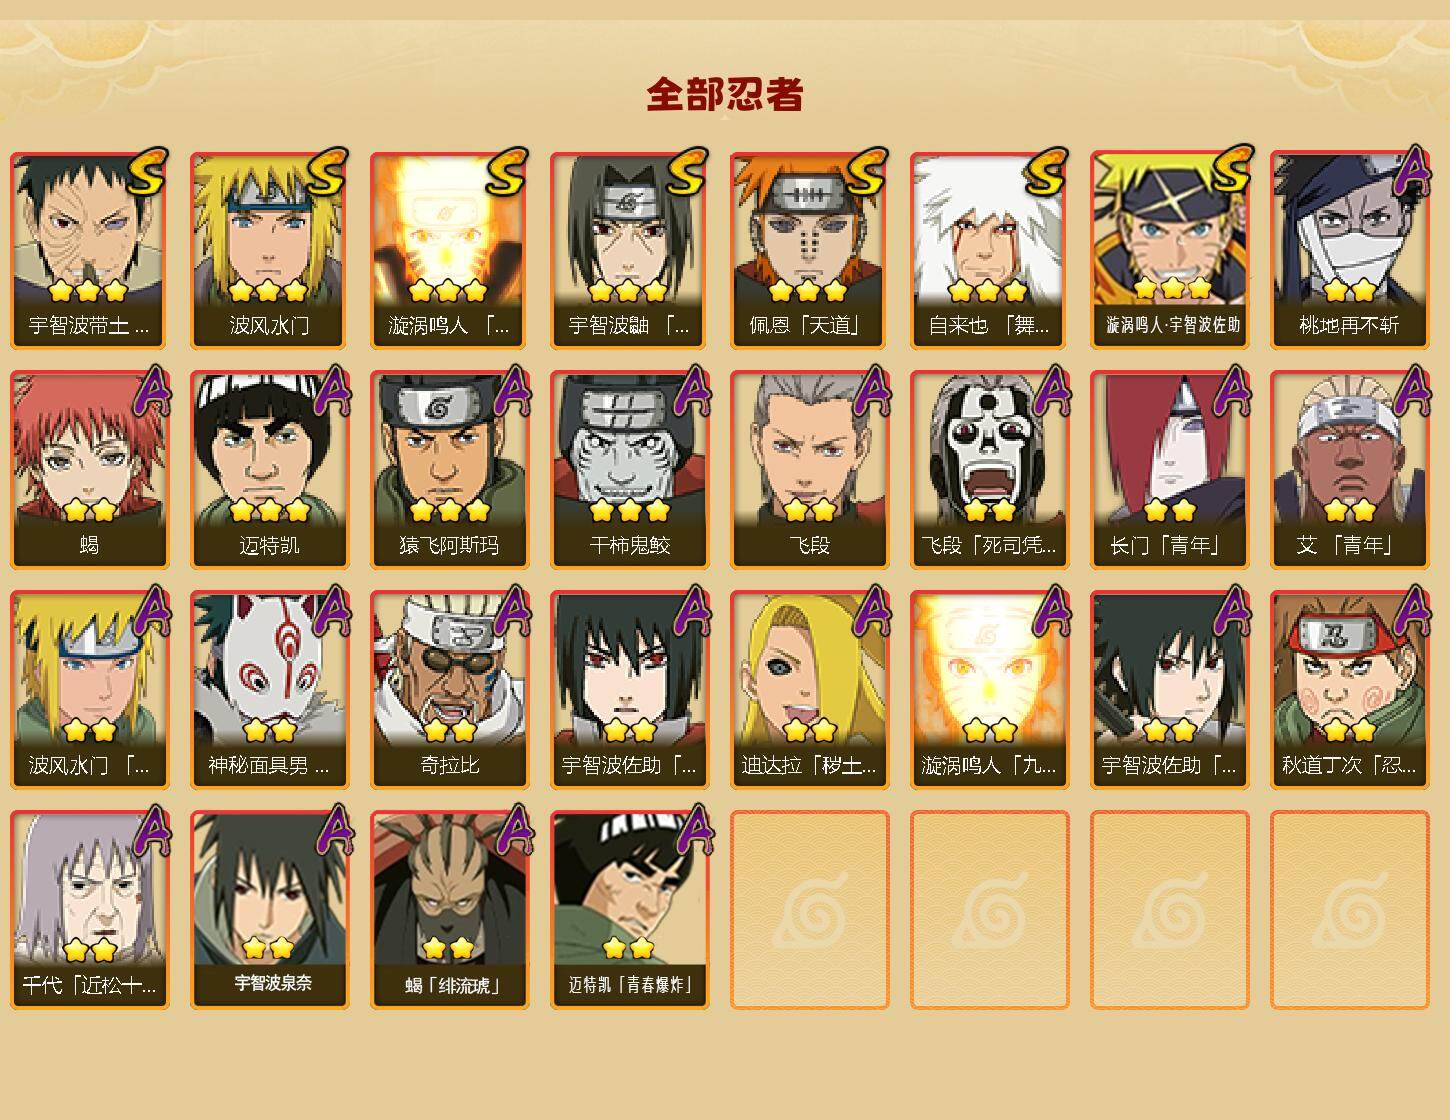Open the 佩恩「天道」 ninja card

point(809,250)
